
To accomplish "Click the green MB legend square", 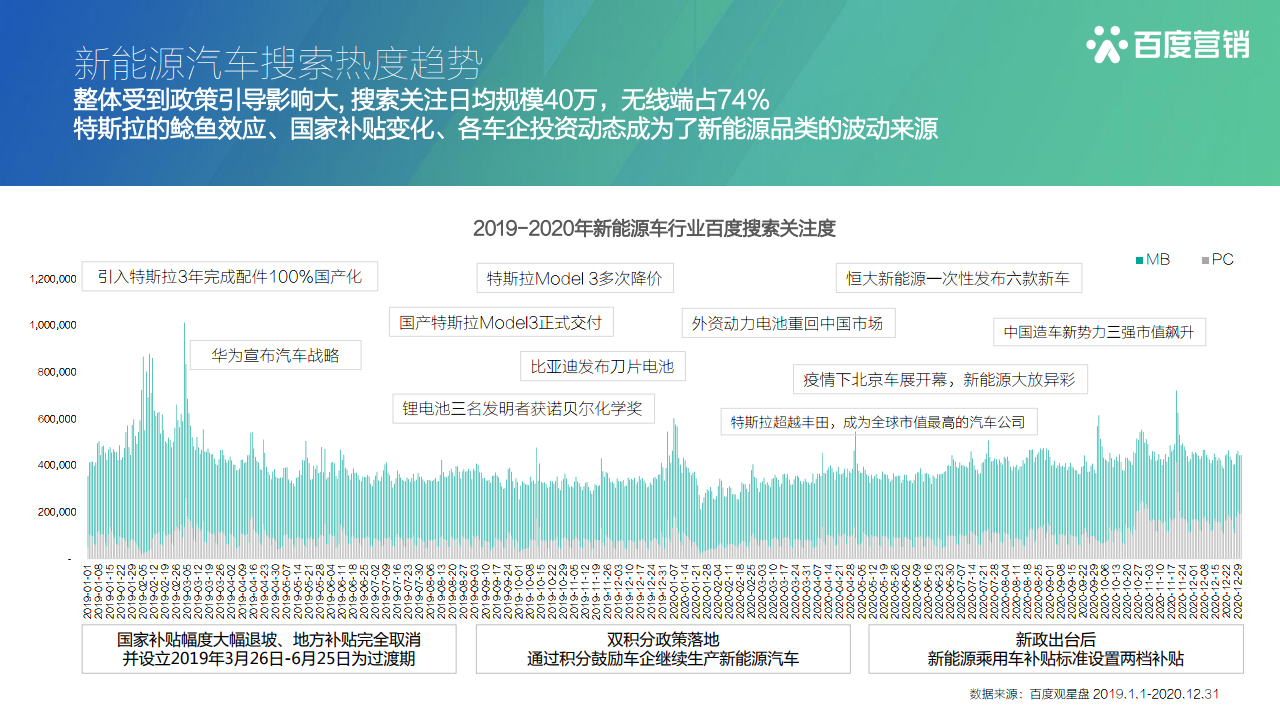I will pyautogui.click(x=1139, y=260).
